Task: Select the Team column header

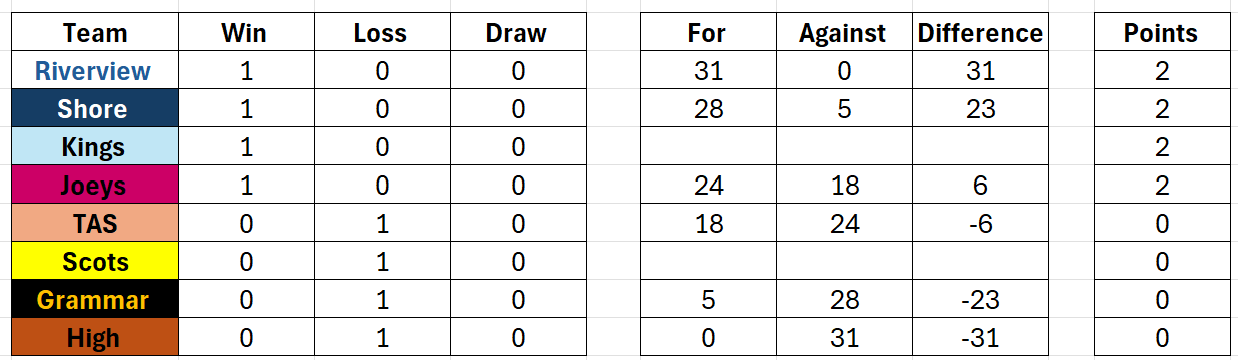Action: point(95,33)
